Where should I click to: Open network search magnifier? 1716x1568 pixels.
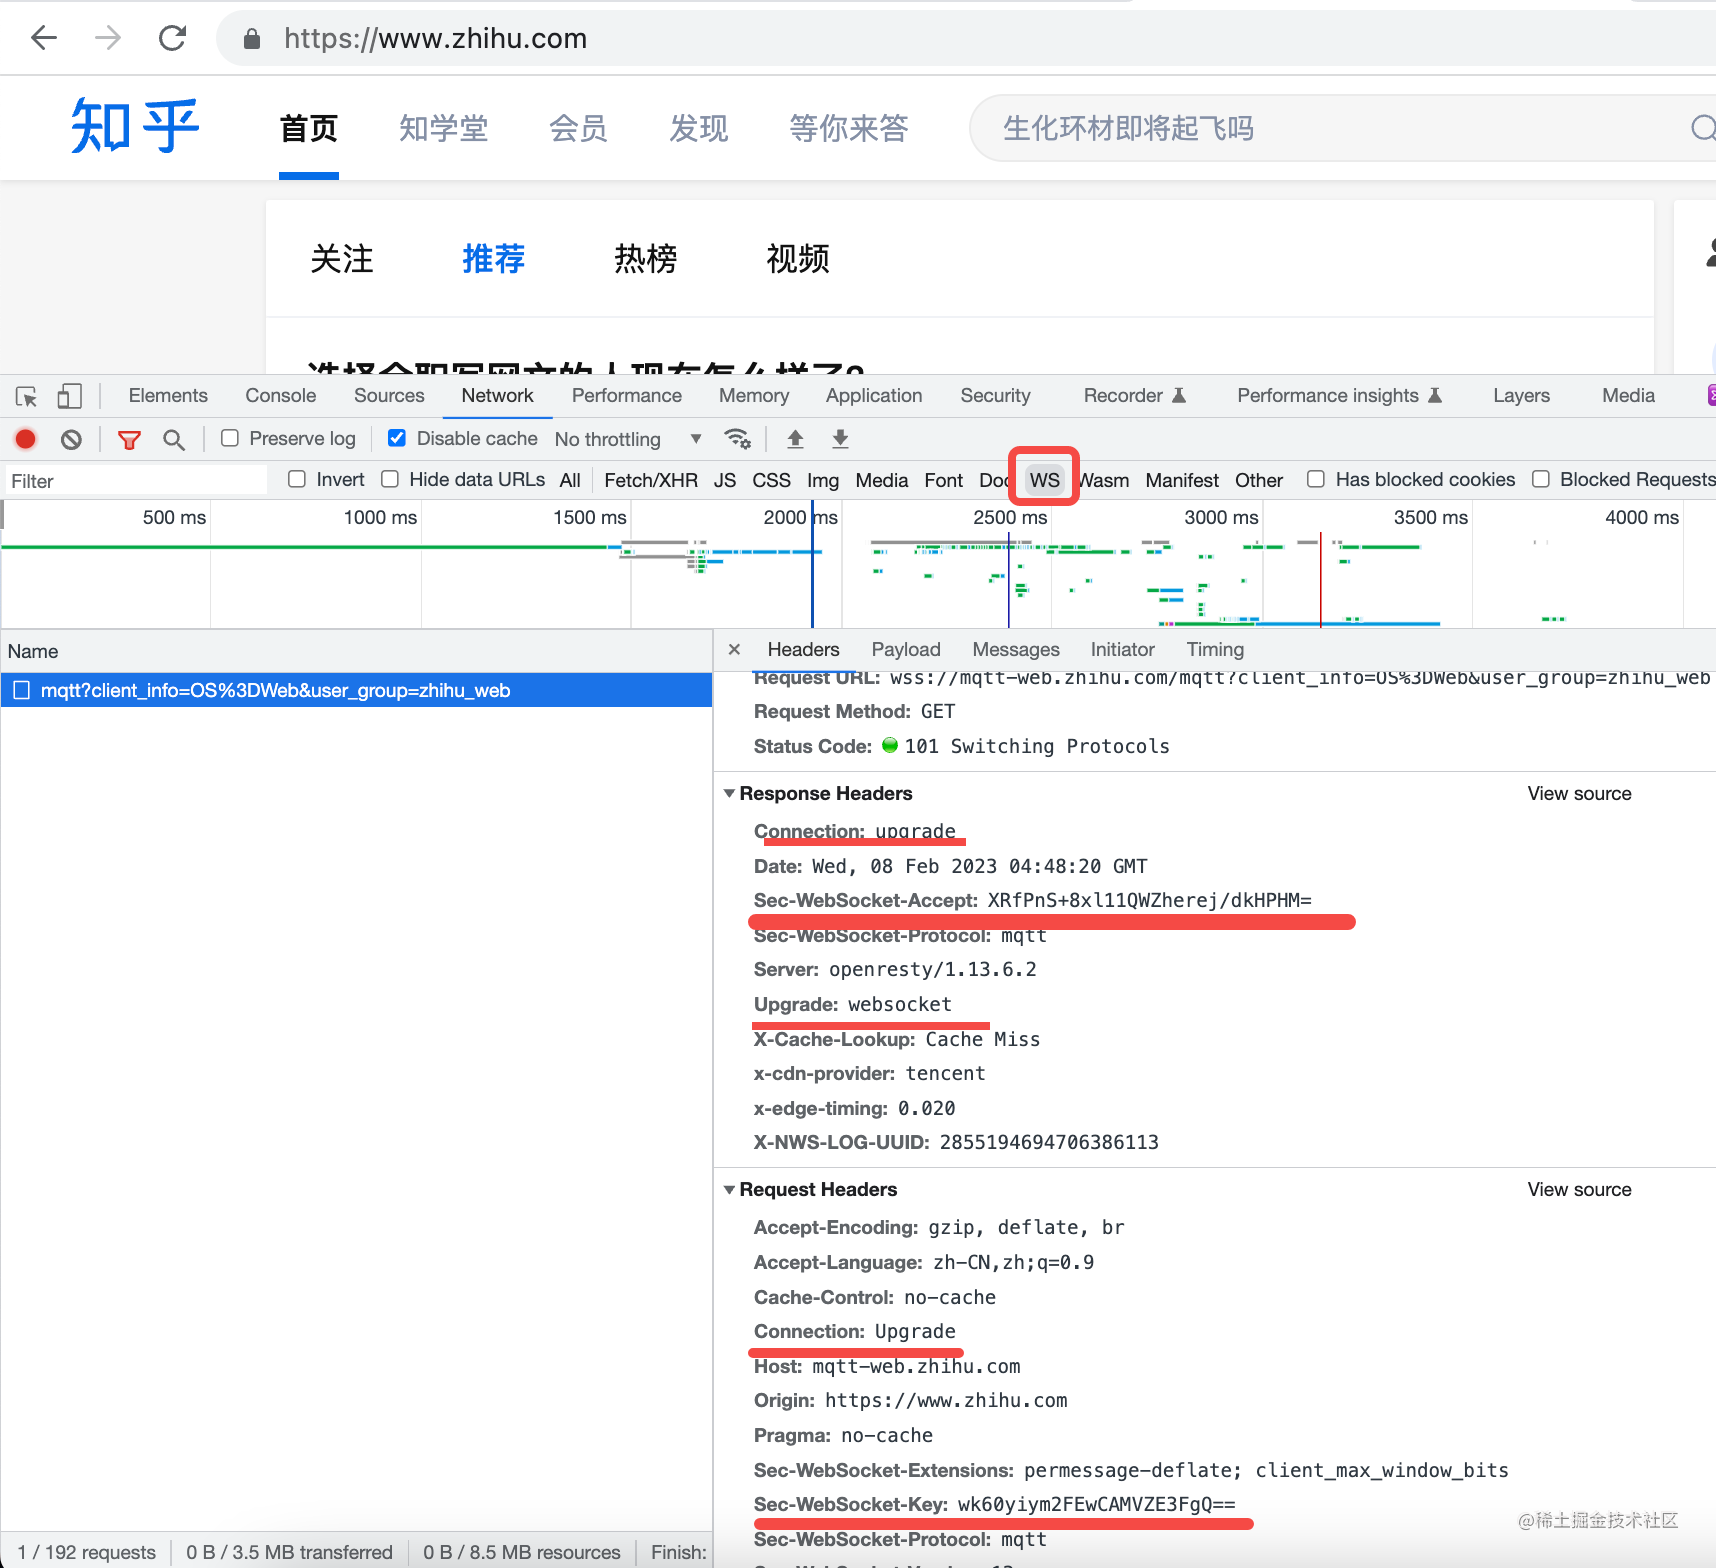[174, 439]
